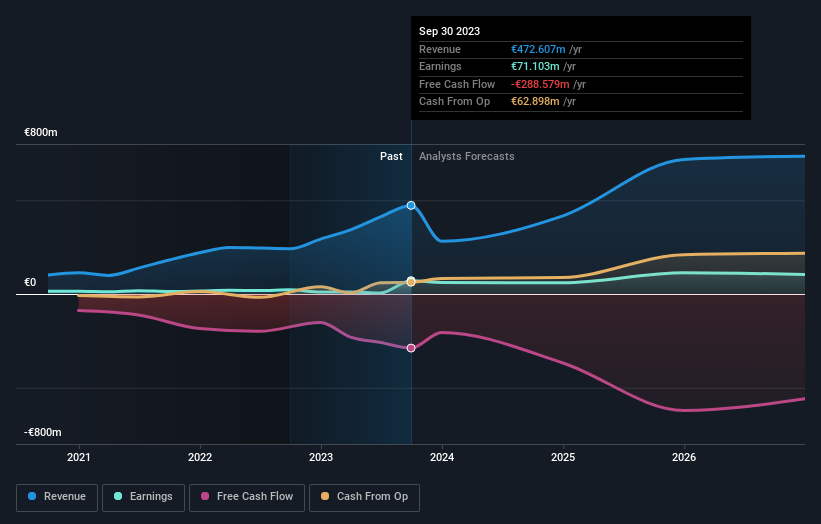The image size is (821, 524).
Task: Click the €472.607m revenue value
Action: coord(538,49)
